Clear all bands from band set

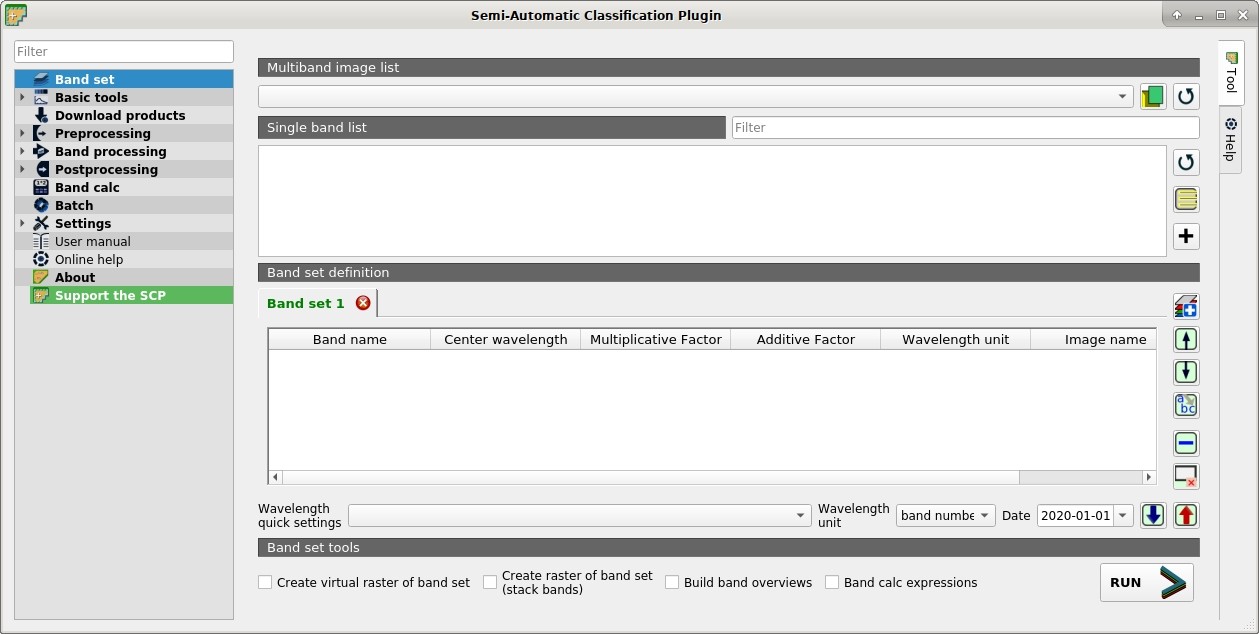click(x=1186, y=476)
